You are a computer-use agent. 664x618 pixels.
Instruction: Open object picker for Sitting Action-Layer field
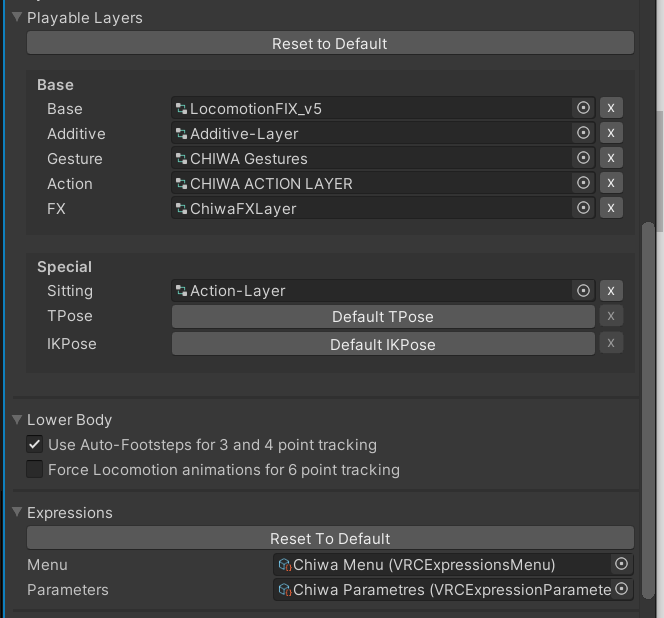(583, 291)
